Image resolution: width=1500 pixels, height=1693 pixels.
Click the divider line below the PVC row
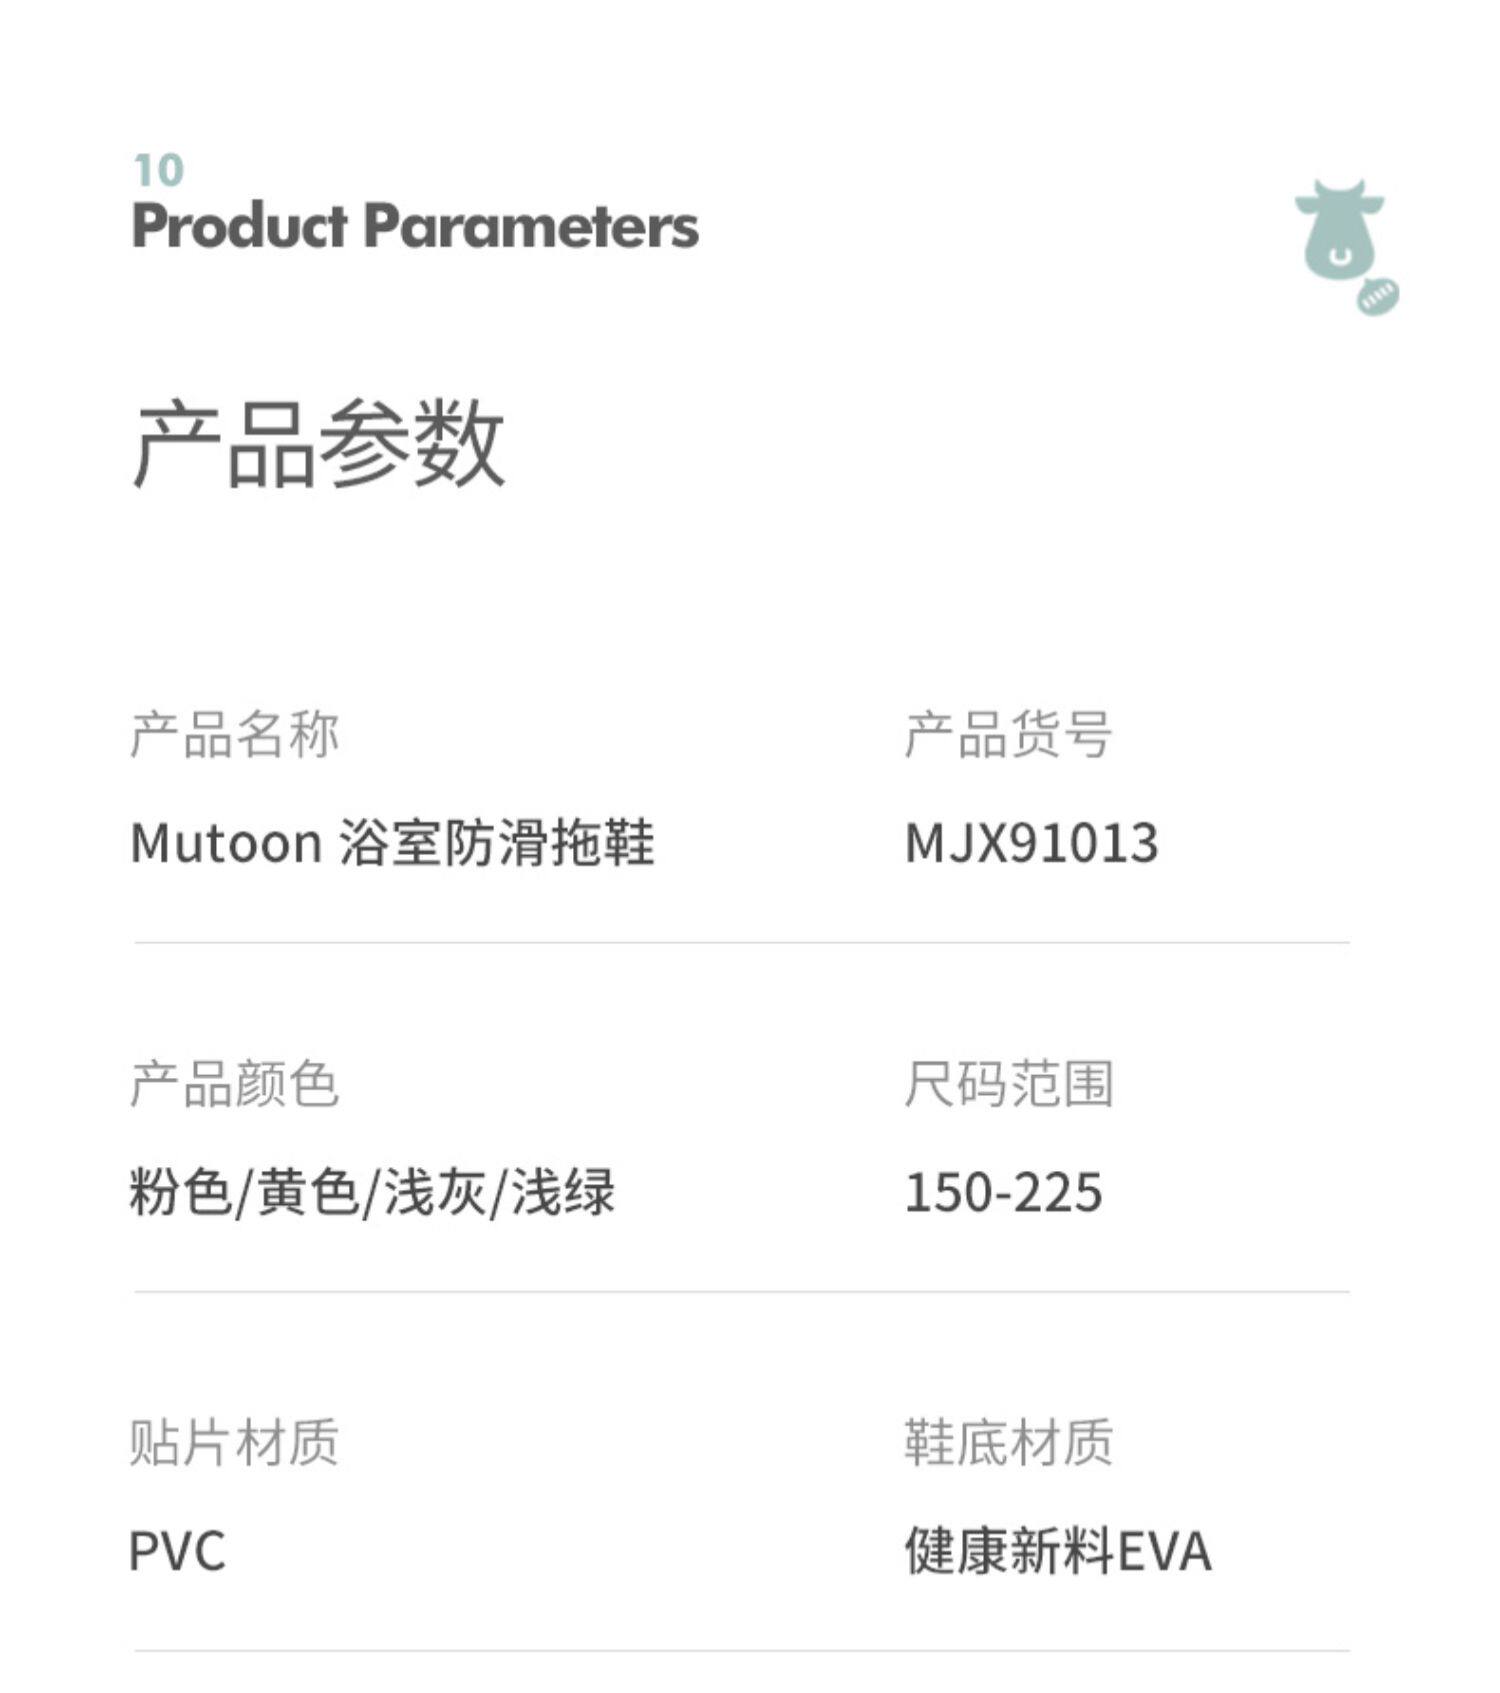[x=742, y=1651]
